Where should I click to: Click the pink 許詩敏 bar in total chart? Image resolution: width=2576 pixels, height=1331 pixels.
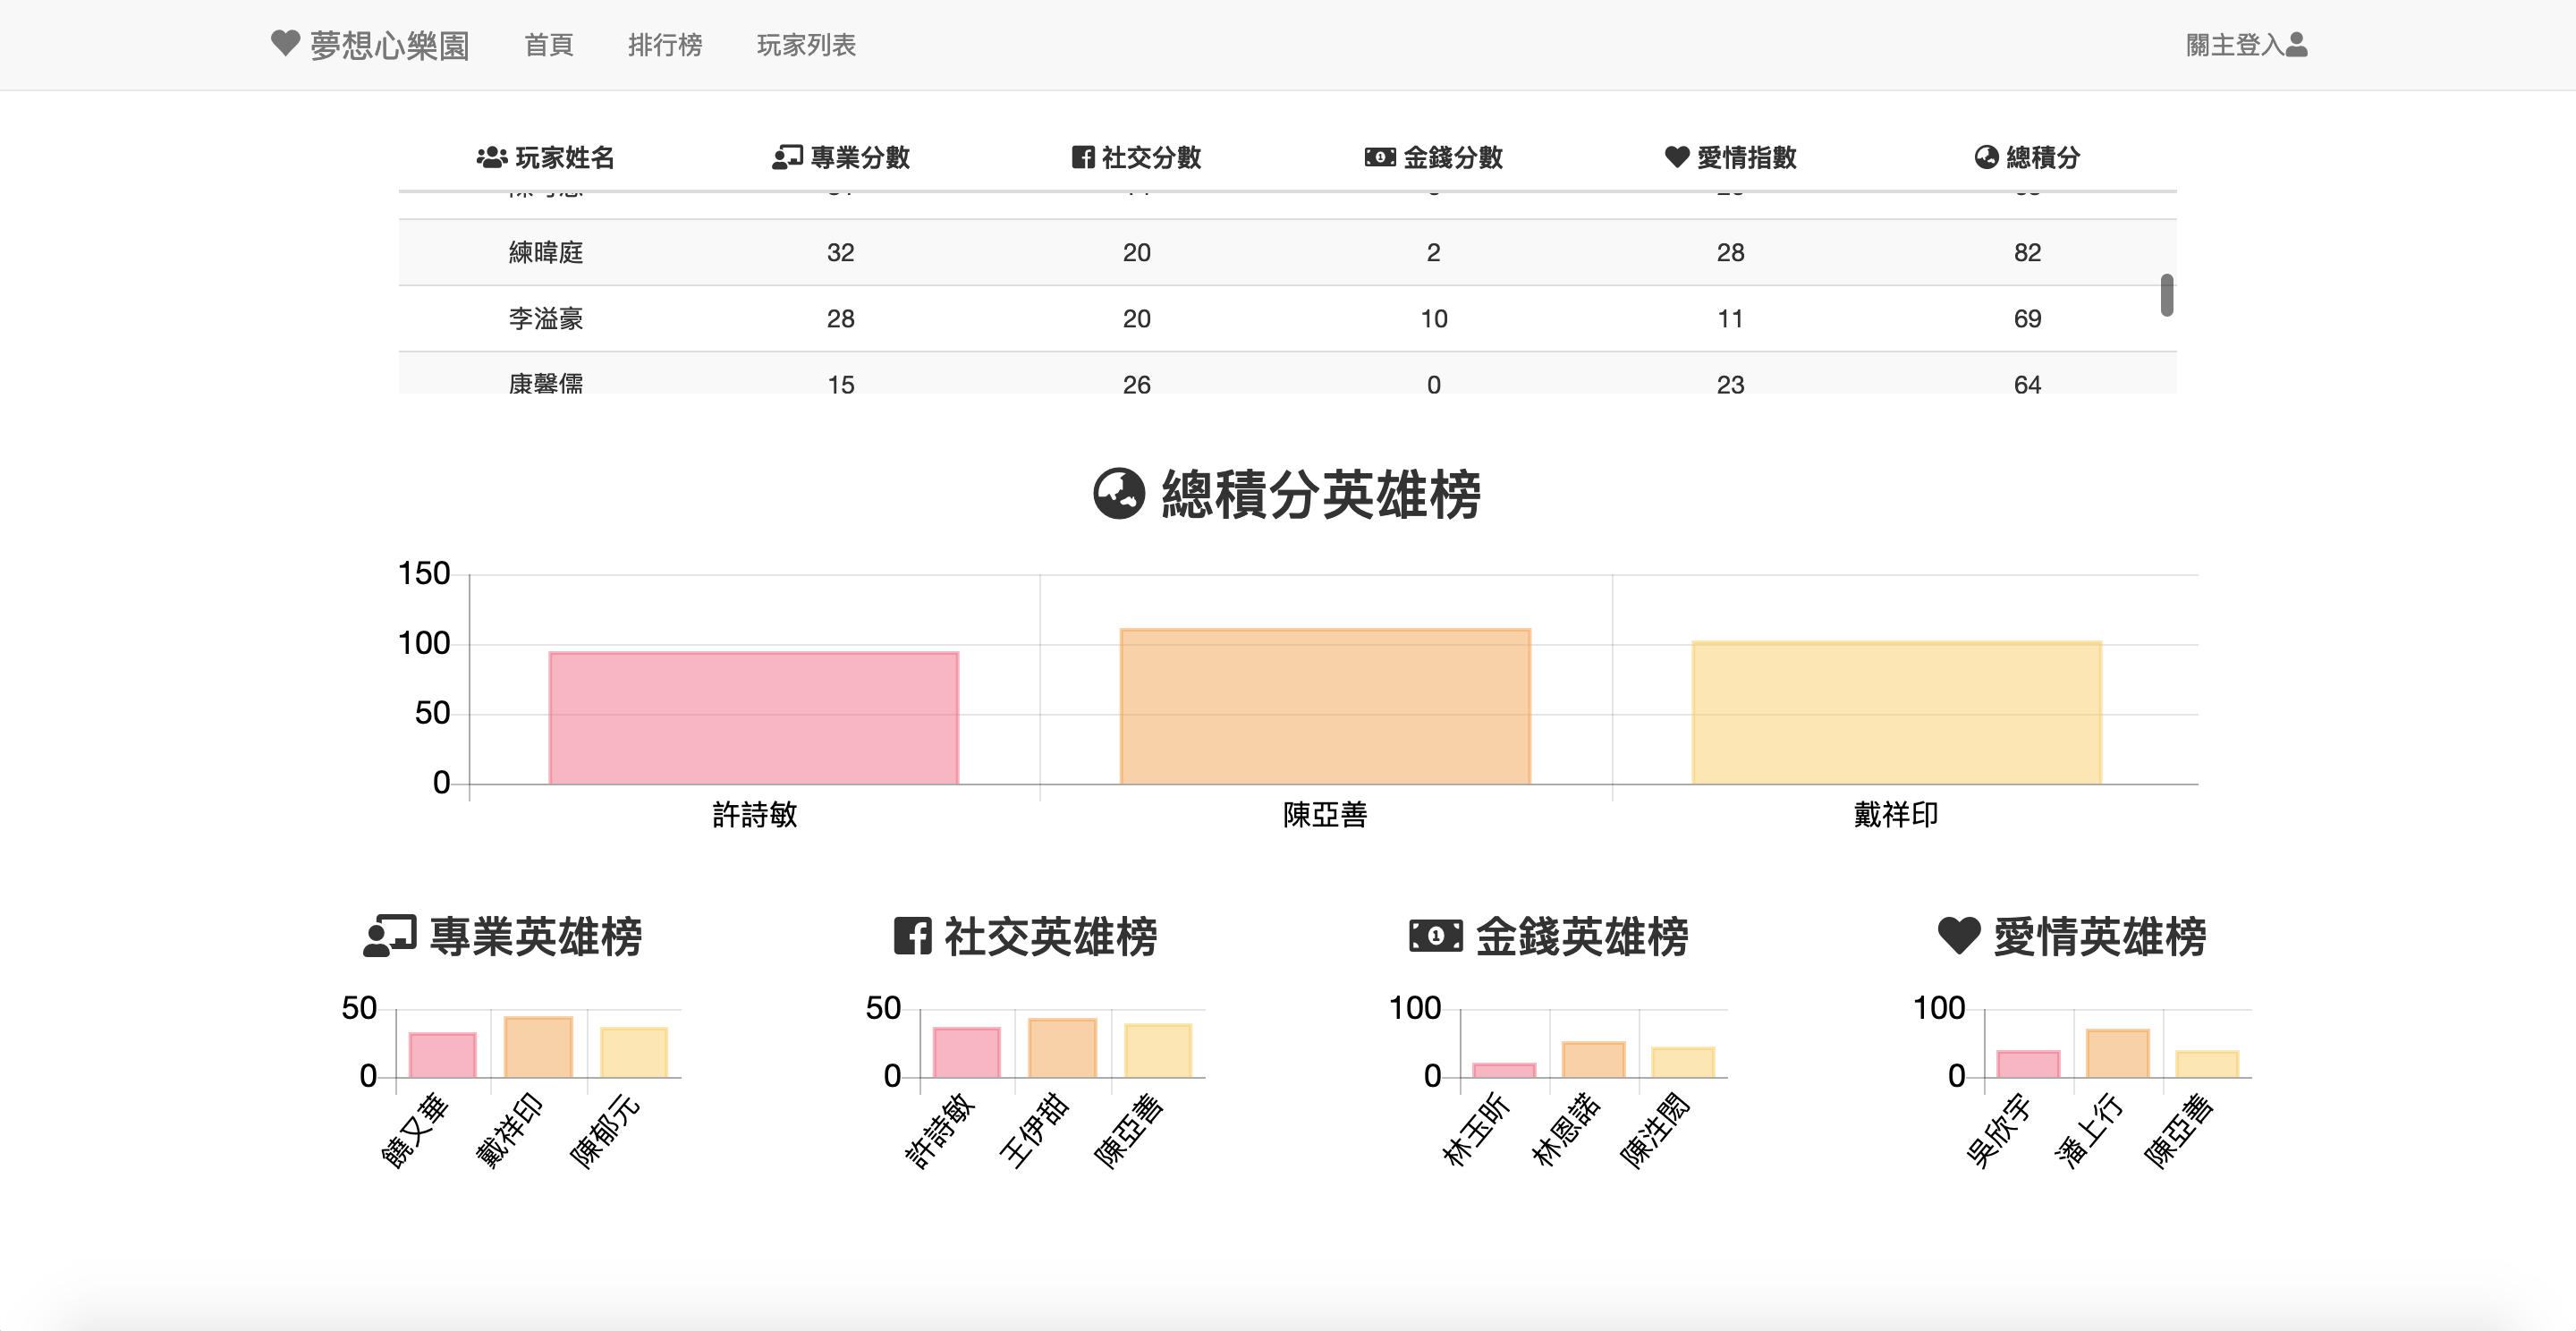pos(753,718)
